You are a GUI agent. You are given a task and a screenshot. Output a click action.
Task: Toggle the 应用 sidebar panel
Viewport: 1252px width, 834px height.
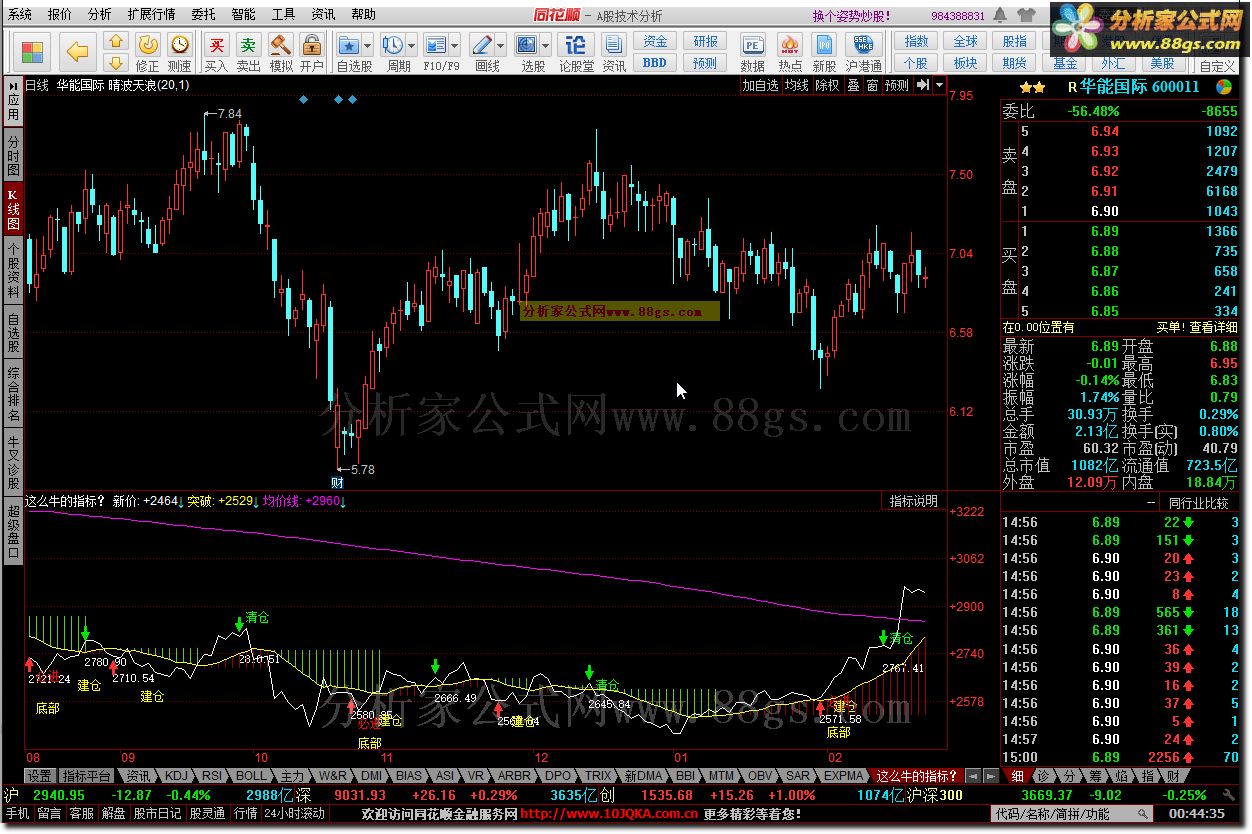13,102
